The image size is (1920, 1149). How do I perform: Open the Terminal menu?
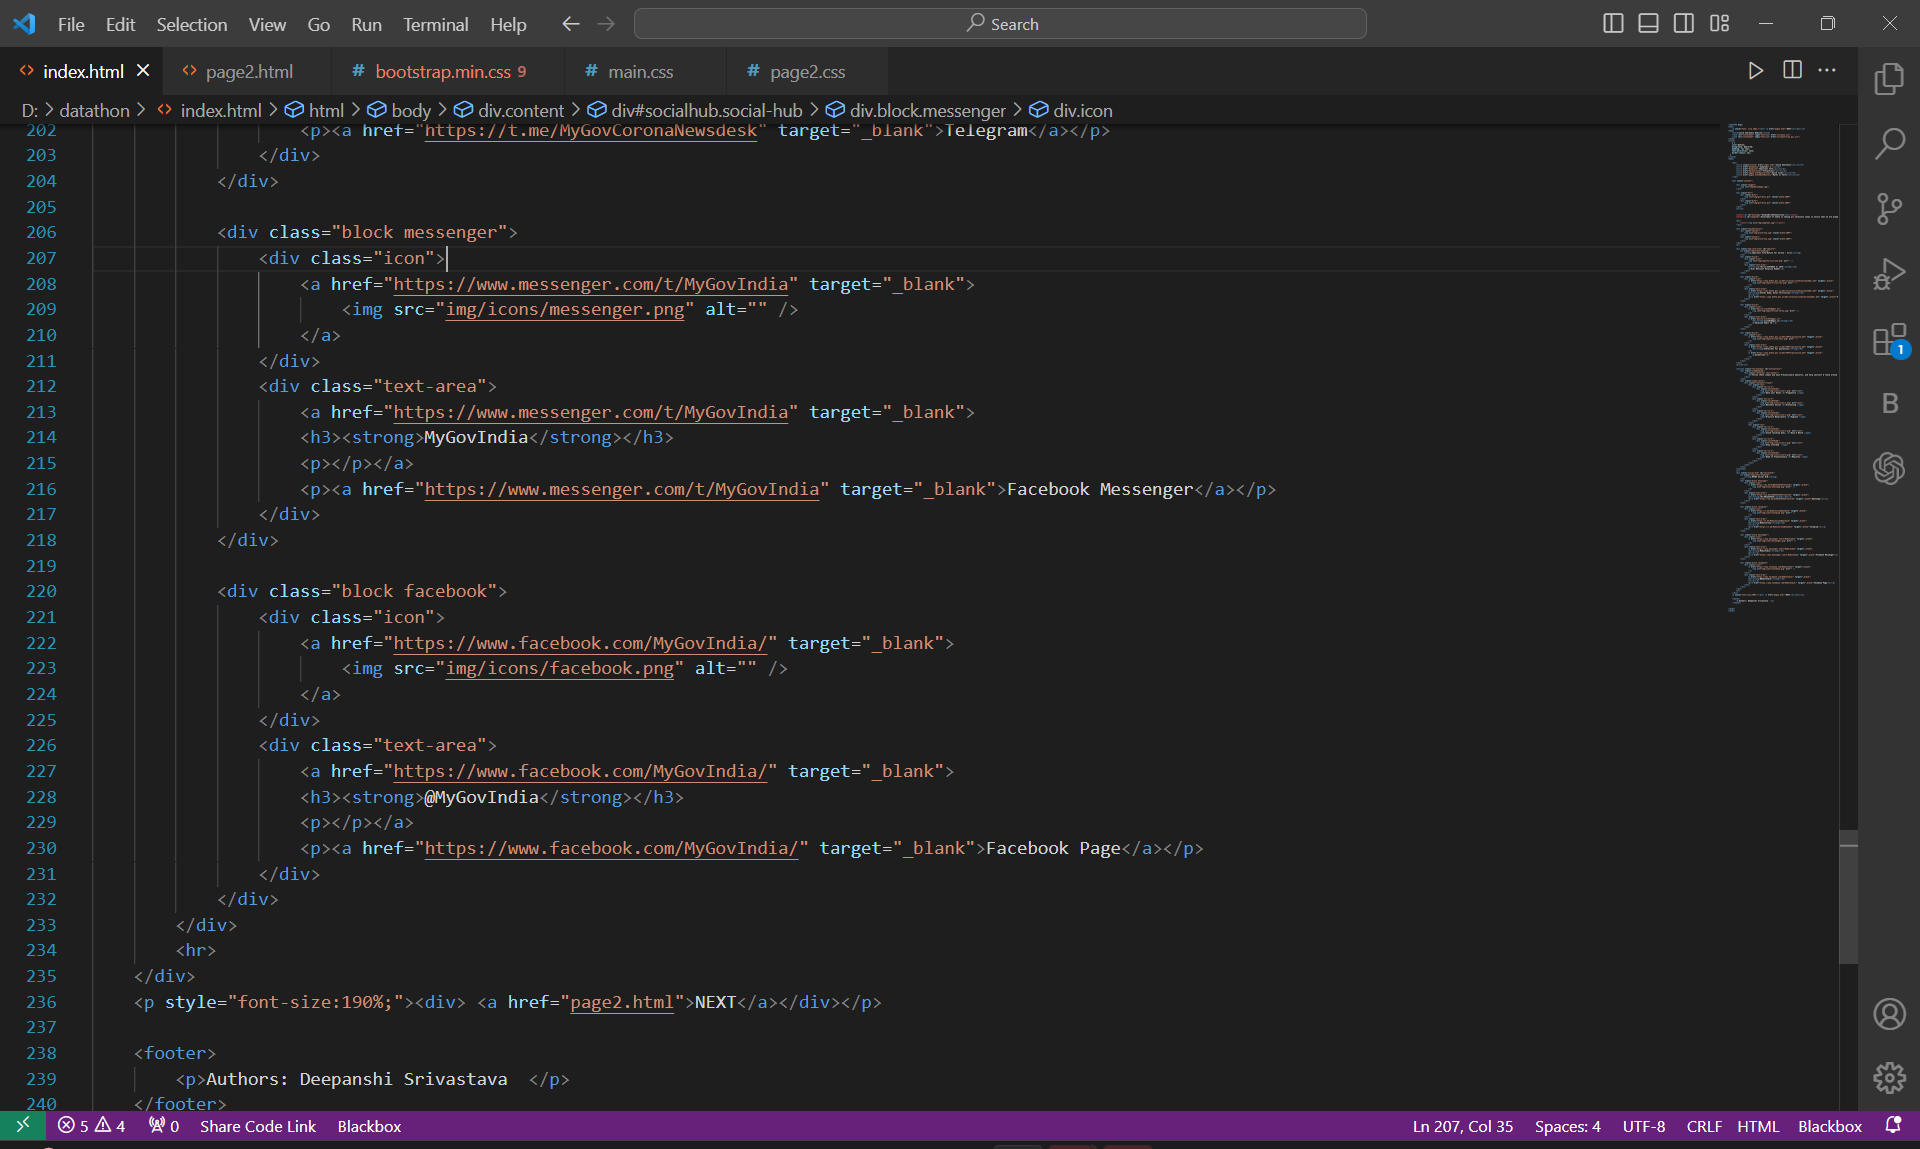coord(435,24)
